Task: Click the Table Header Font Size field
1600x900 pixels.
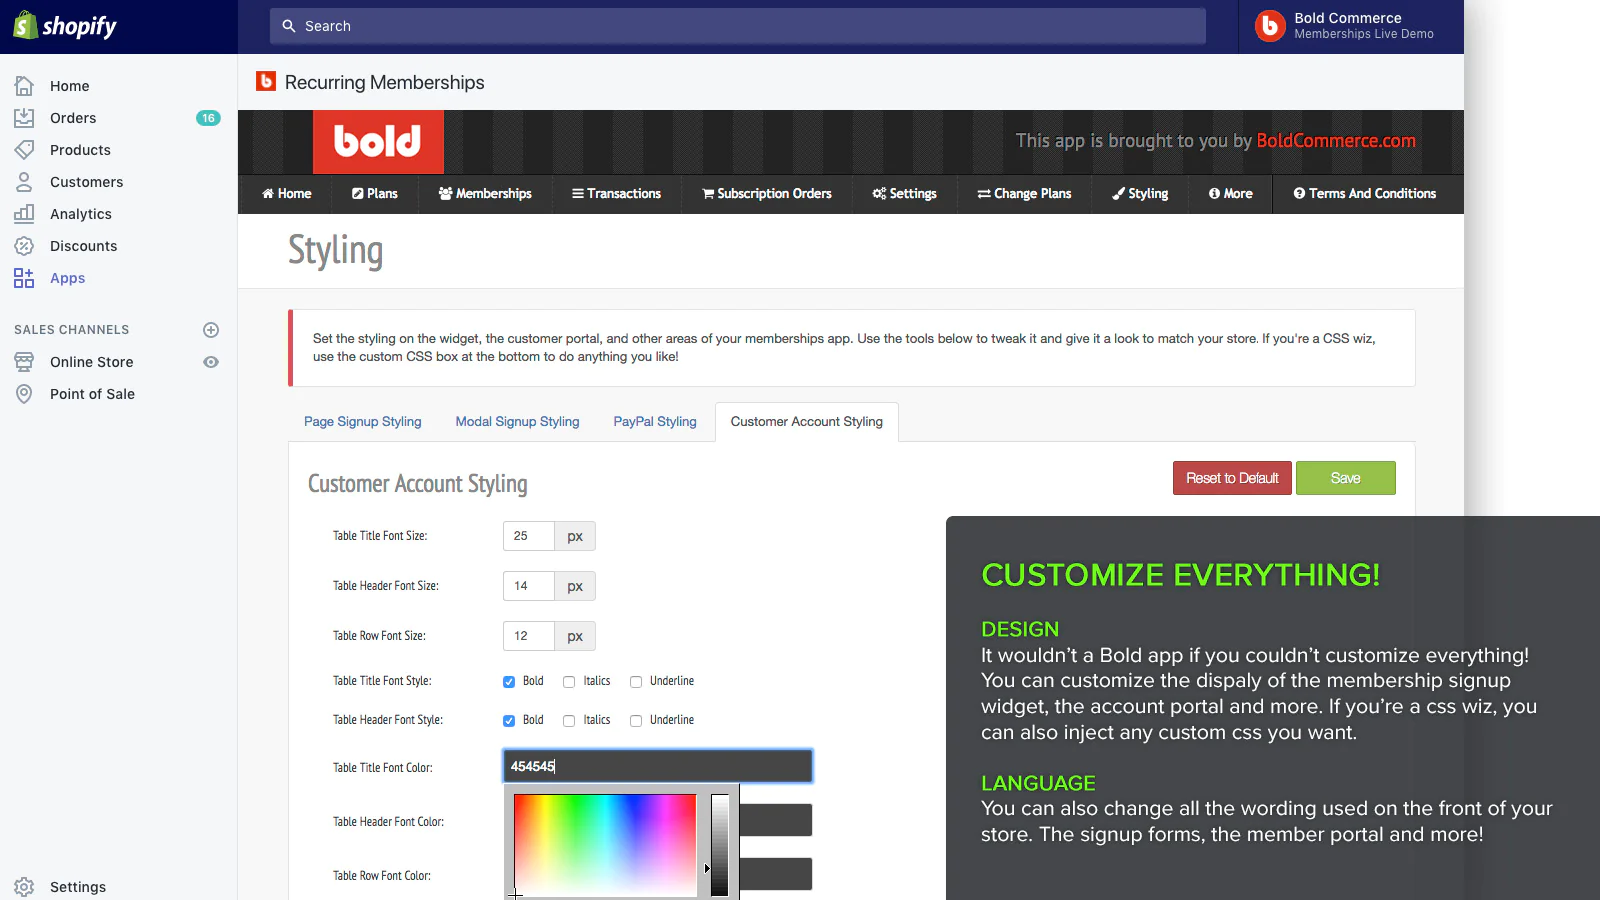Action: point(528,586)
